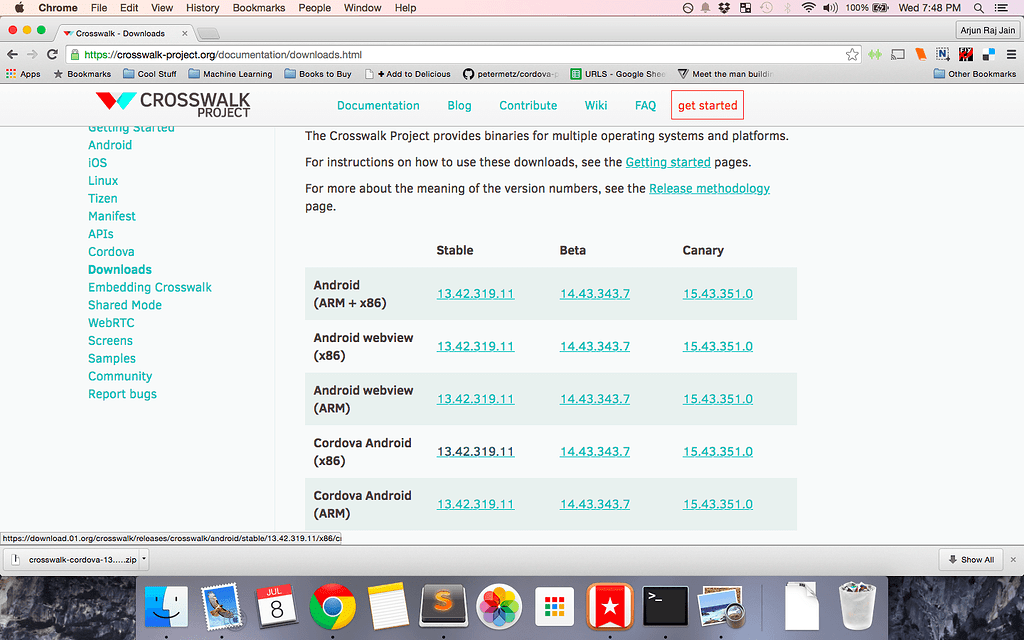
Task: Open the Photos app in dock
Action: pyautogui.click(x=497, y=607)
